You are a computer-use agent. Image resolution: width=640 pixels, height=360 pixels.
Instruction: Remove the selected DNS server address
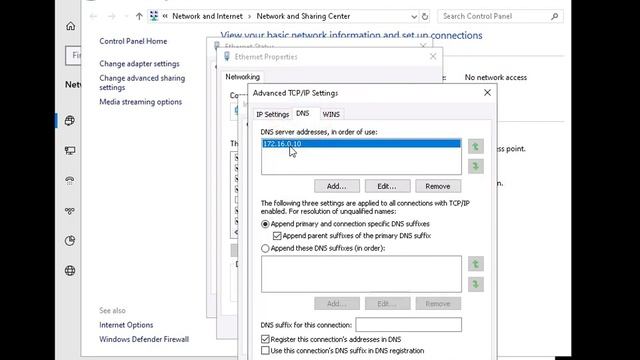pyautogui.click(x=438, y=186)
